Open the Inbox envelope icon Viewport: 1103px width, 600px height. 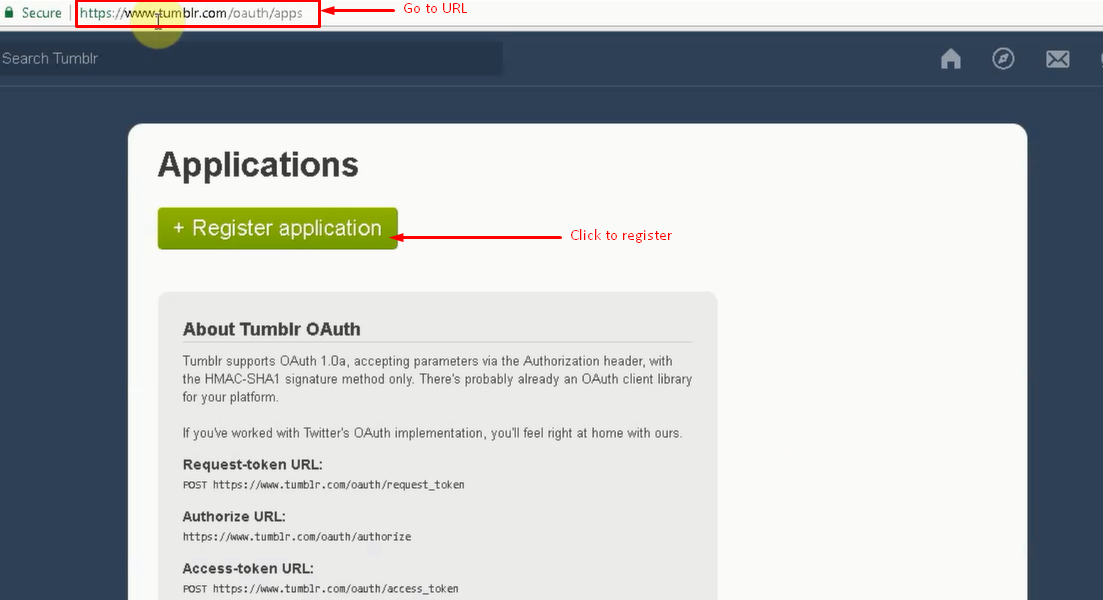click(x=1057, y=59)
